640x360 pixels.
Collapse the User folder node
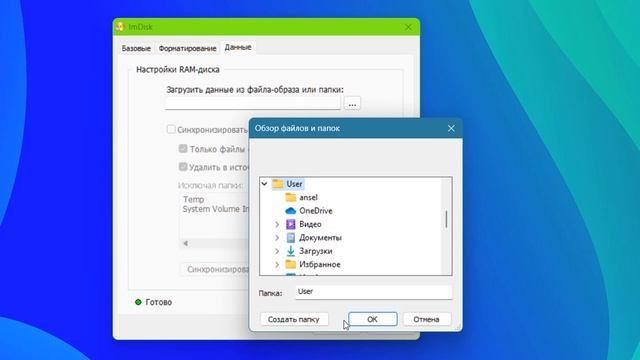[x=264, y=184]
